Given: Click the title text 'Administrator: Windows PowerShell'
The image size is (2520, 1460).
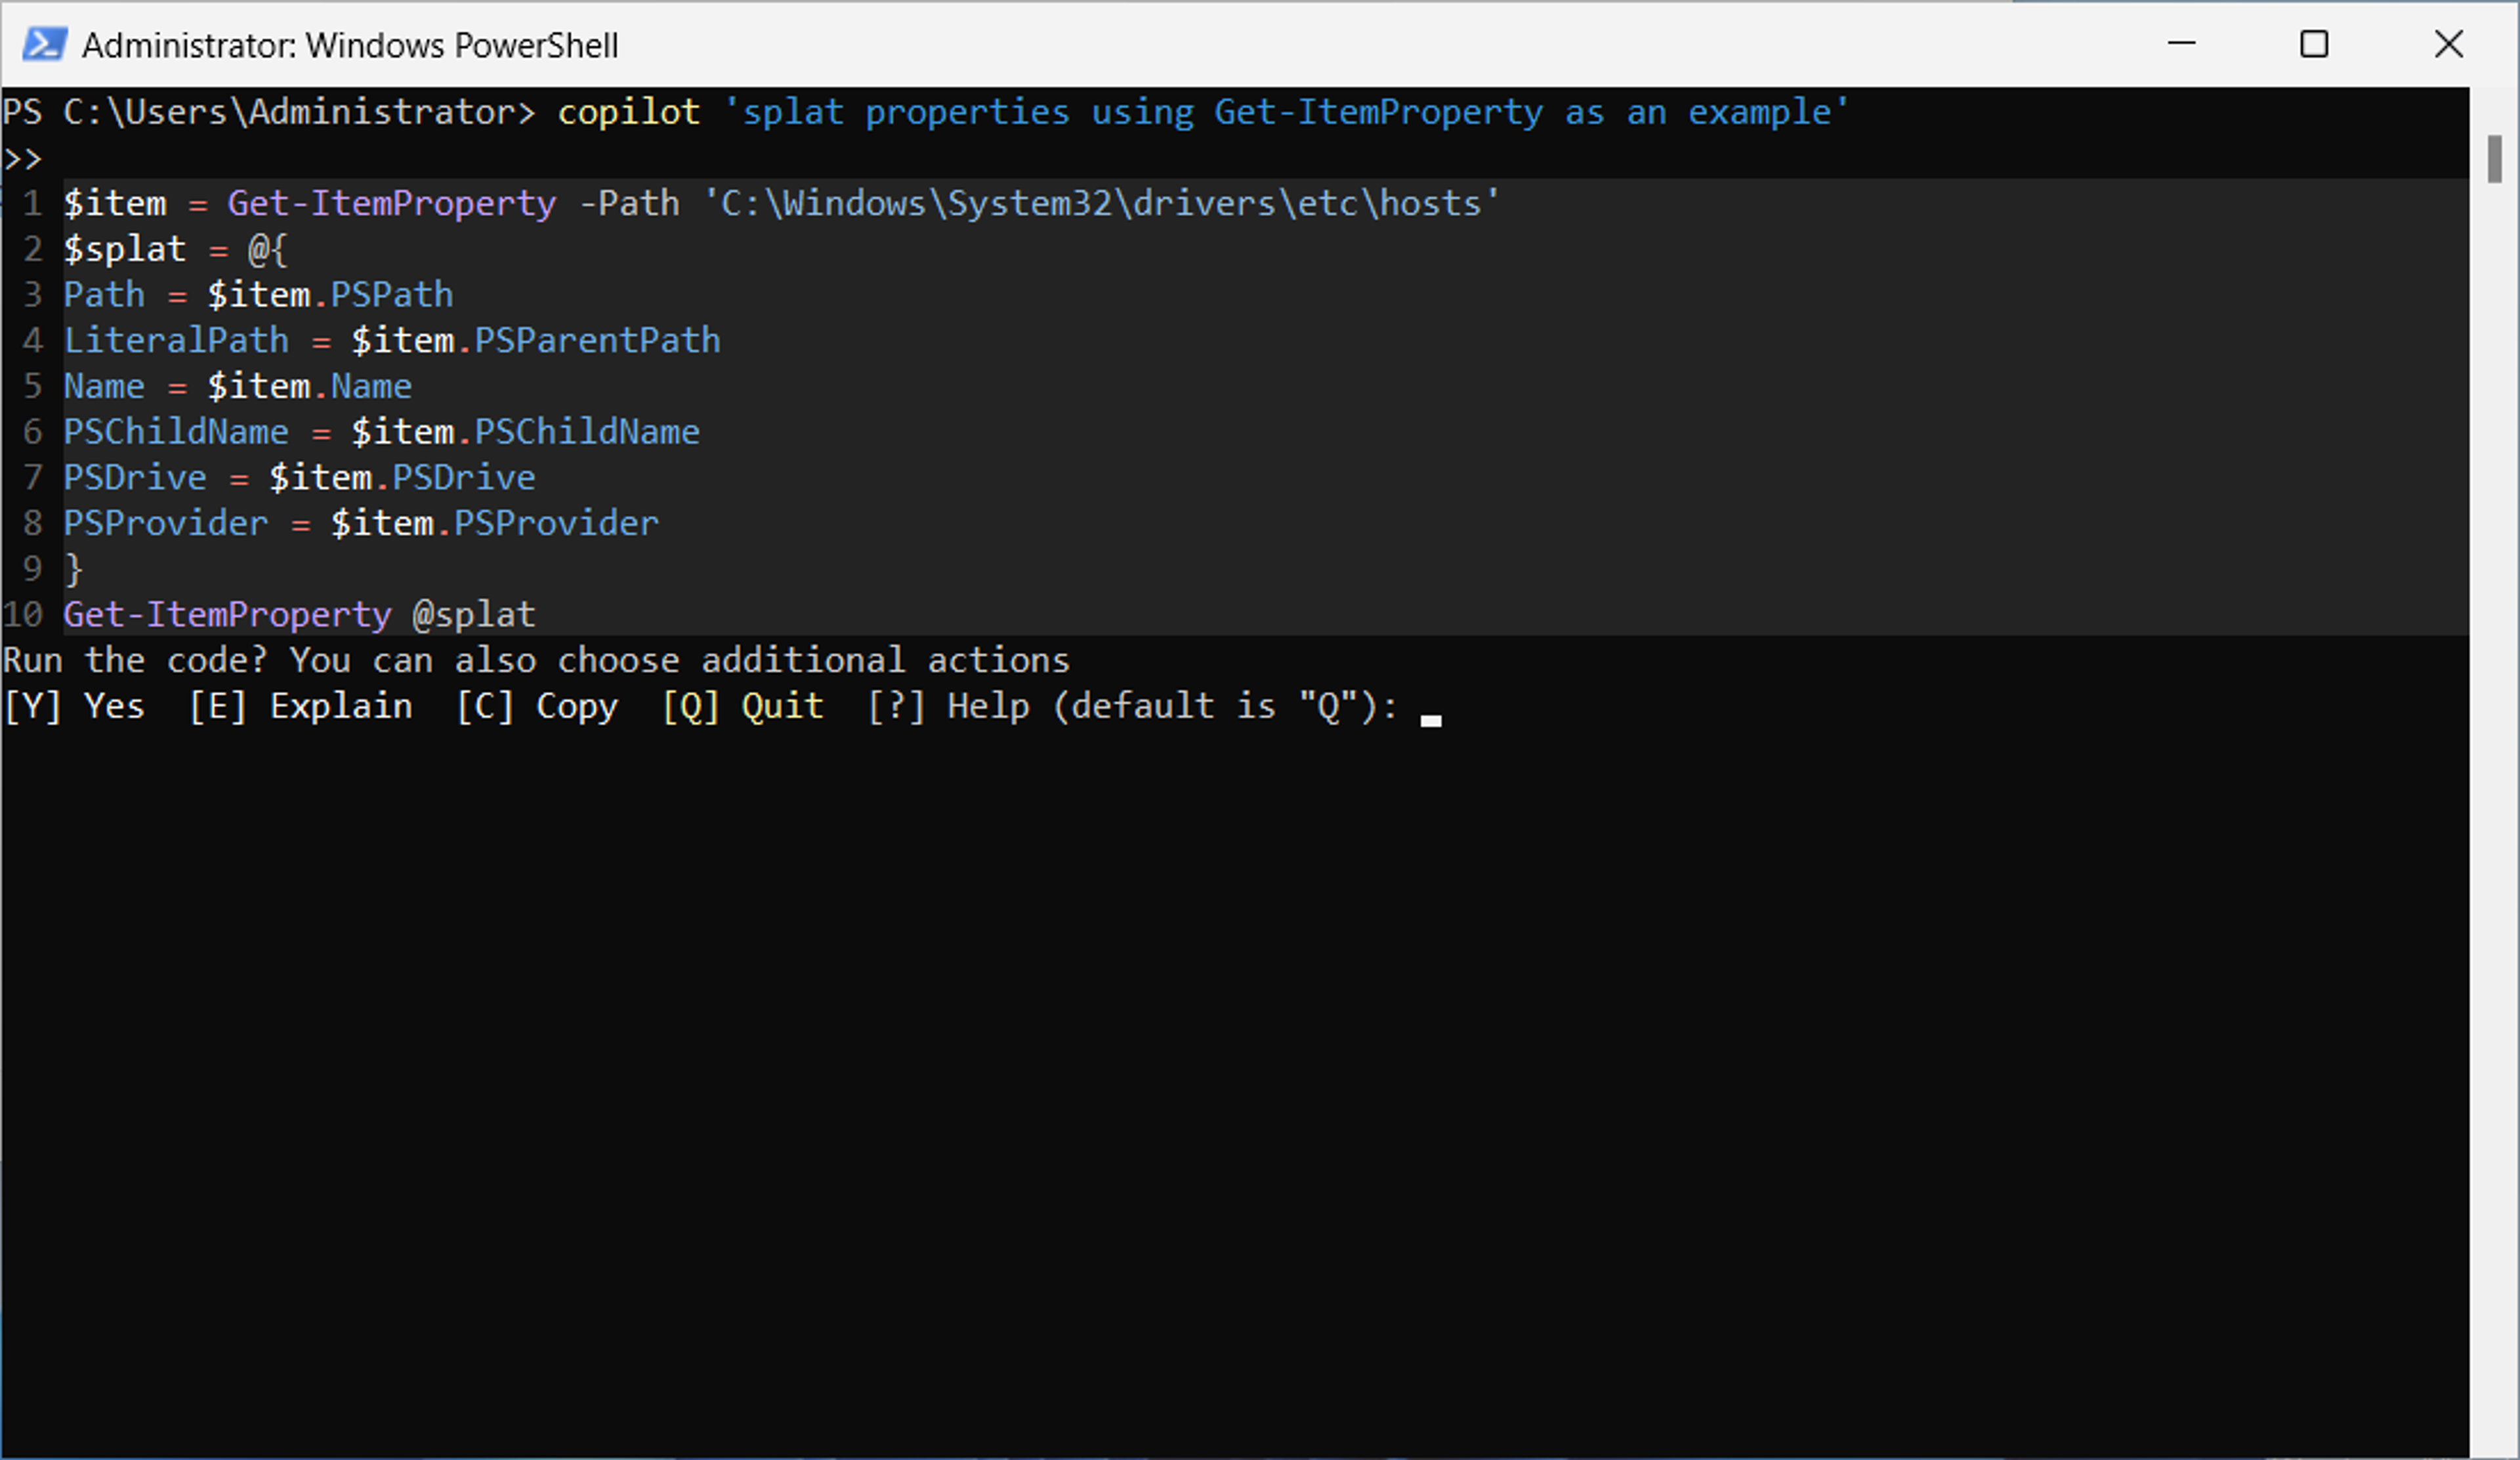Looking at the screenshot, I should tap(350, 46).
